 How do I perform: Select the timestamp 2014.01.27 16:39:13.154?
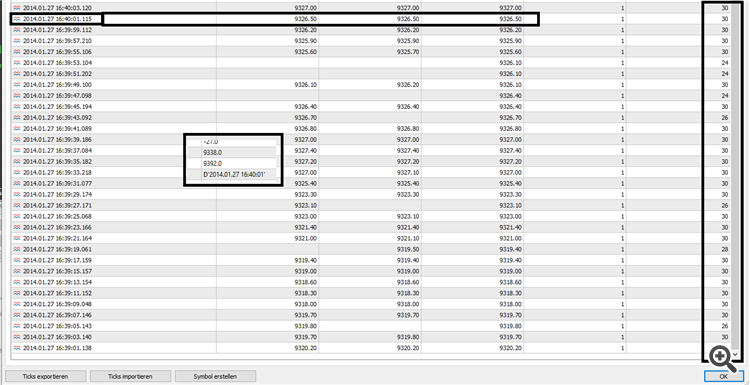(x=57, y=282)
